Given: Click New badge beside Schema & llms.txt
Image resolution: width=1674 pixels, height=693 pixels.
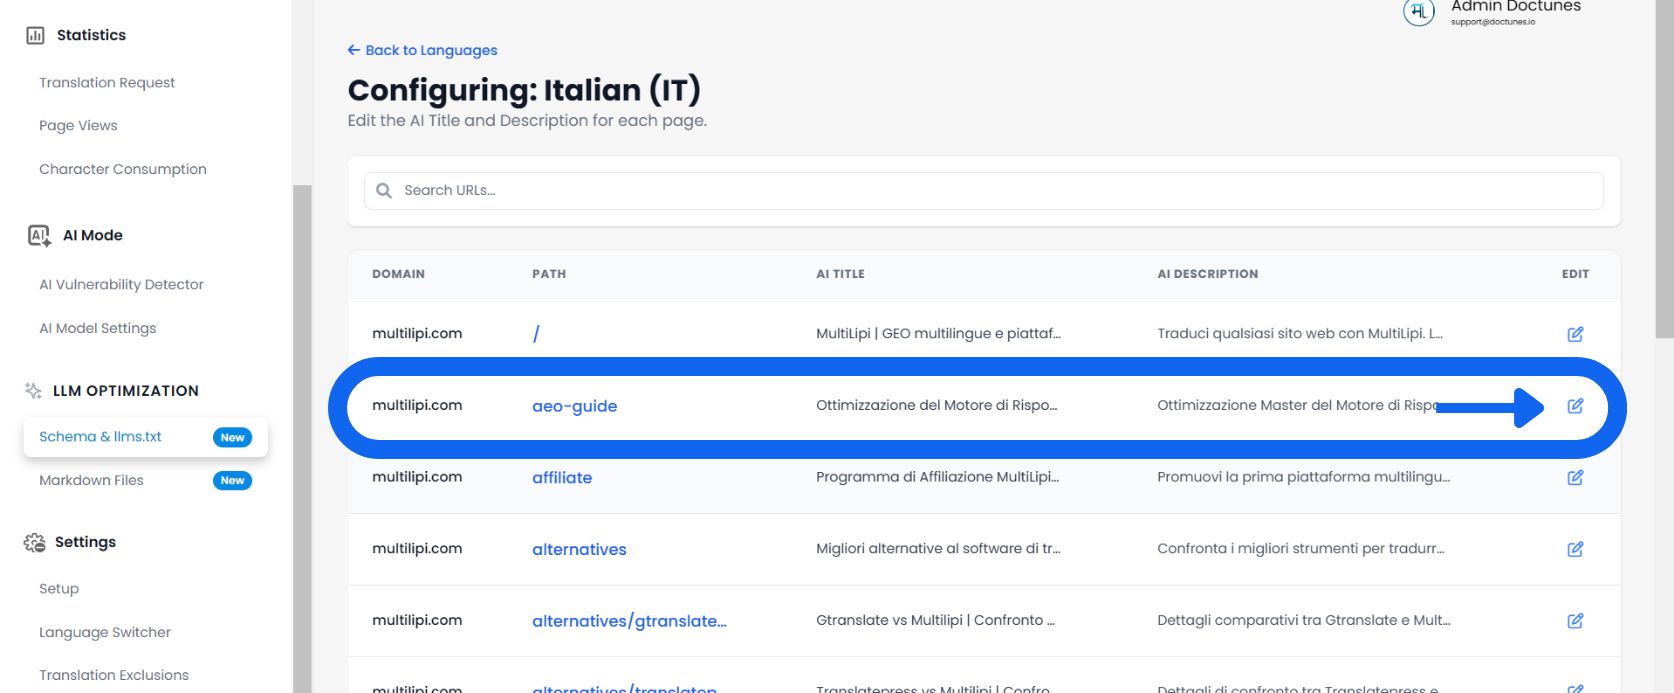Looking at the screenshot, I should tap(233, 438).
